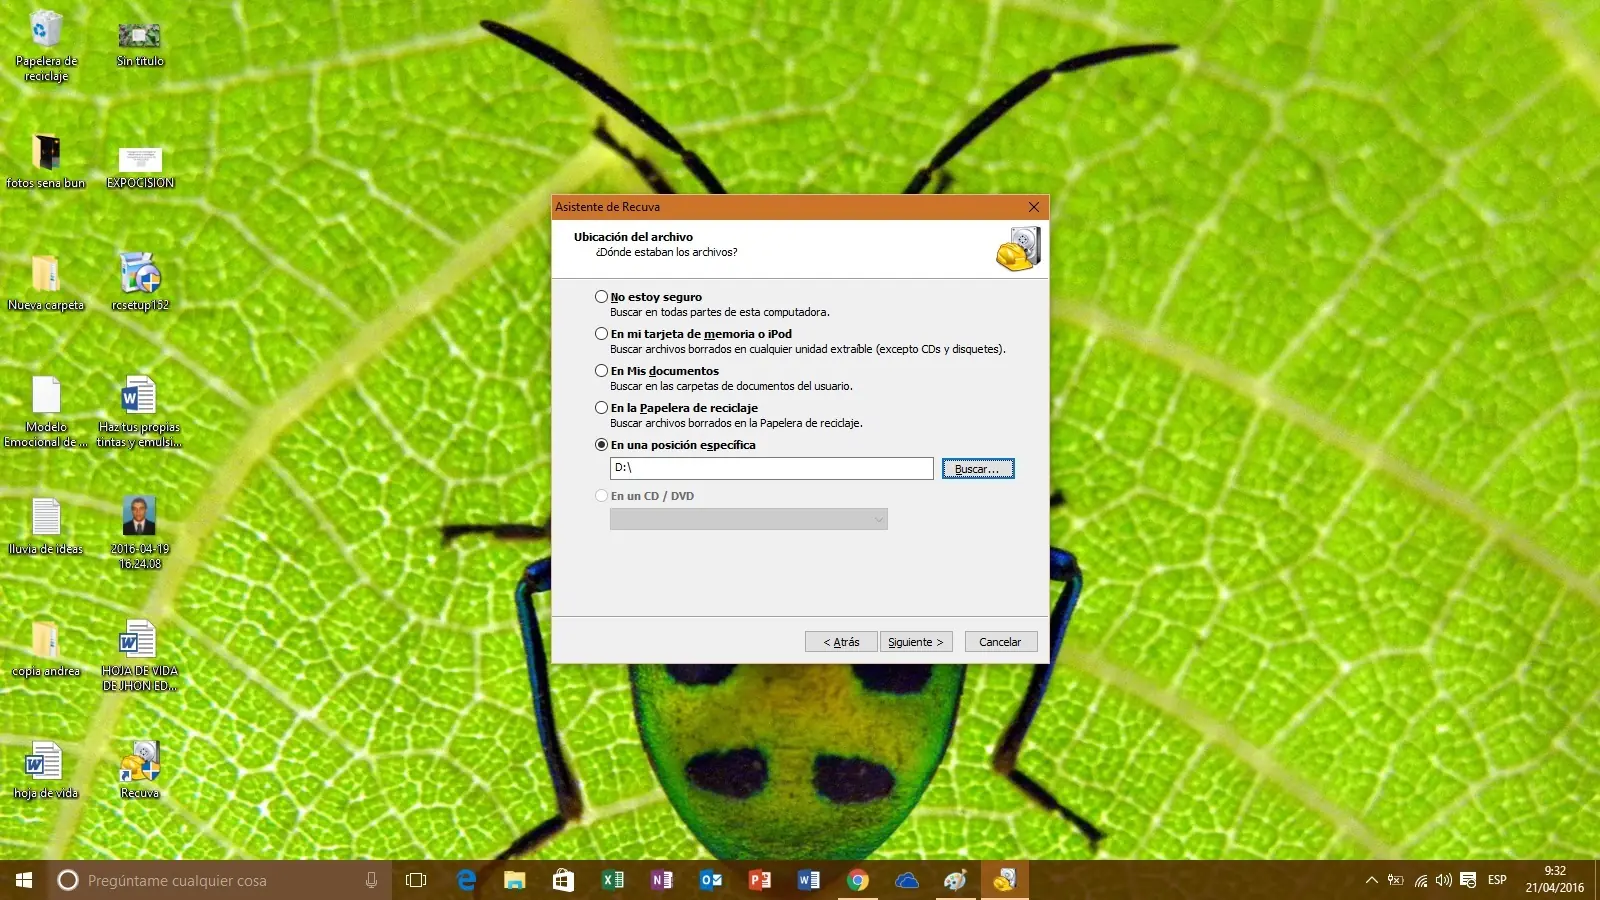Select the 'fotos sena bun' folder icon
This screenshot has width=1600, height=900.
46,161
